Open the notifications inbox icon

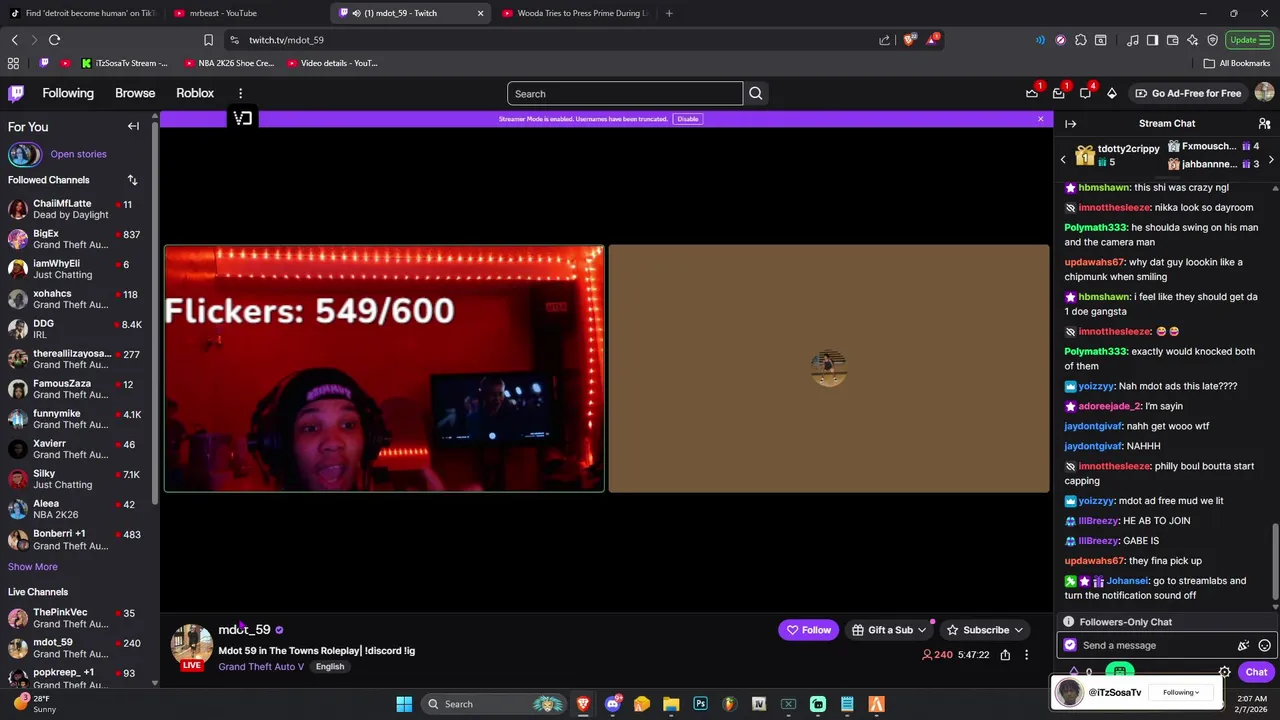(1058, 93)
